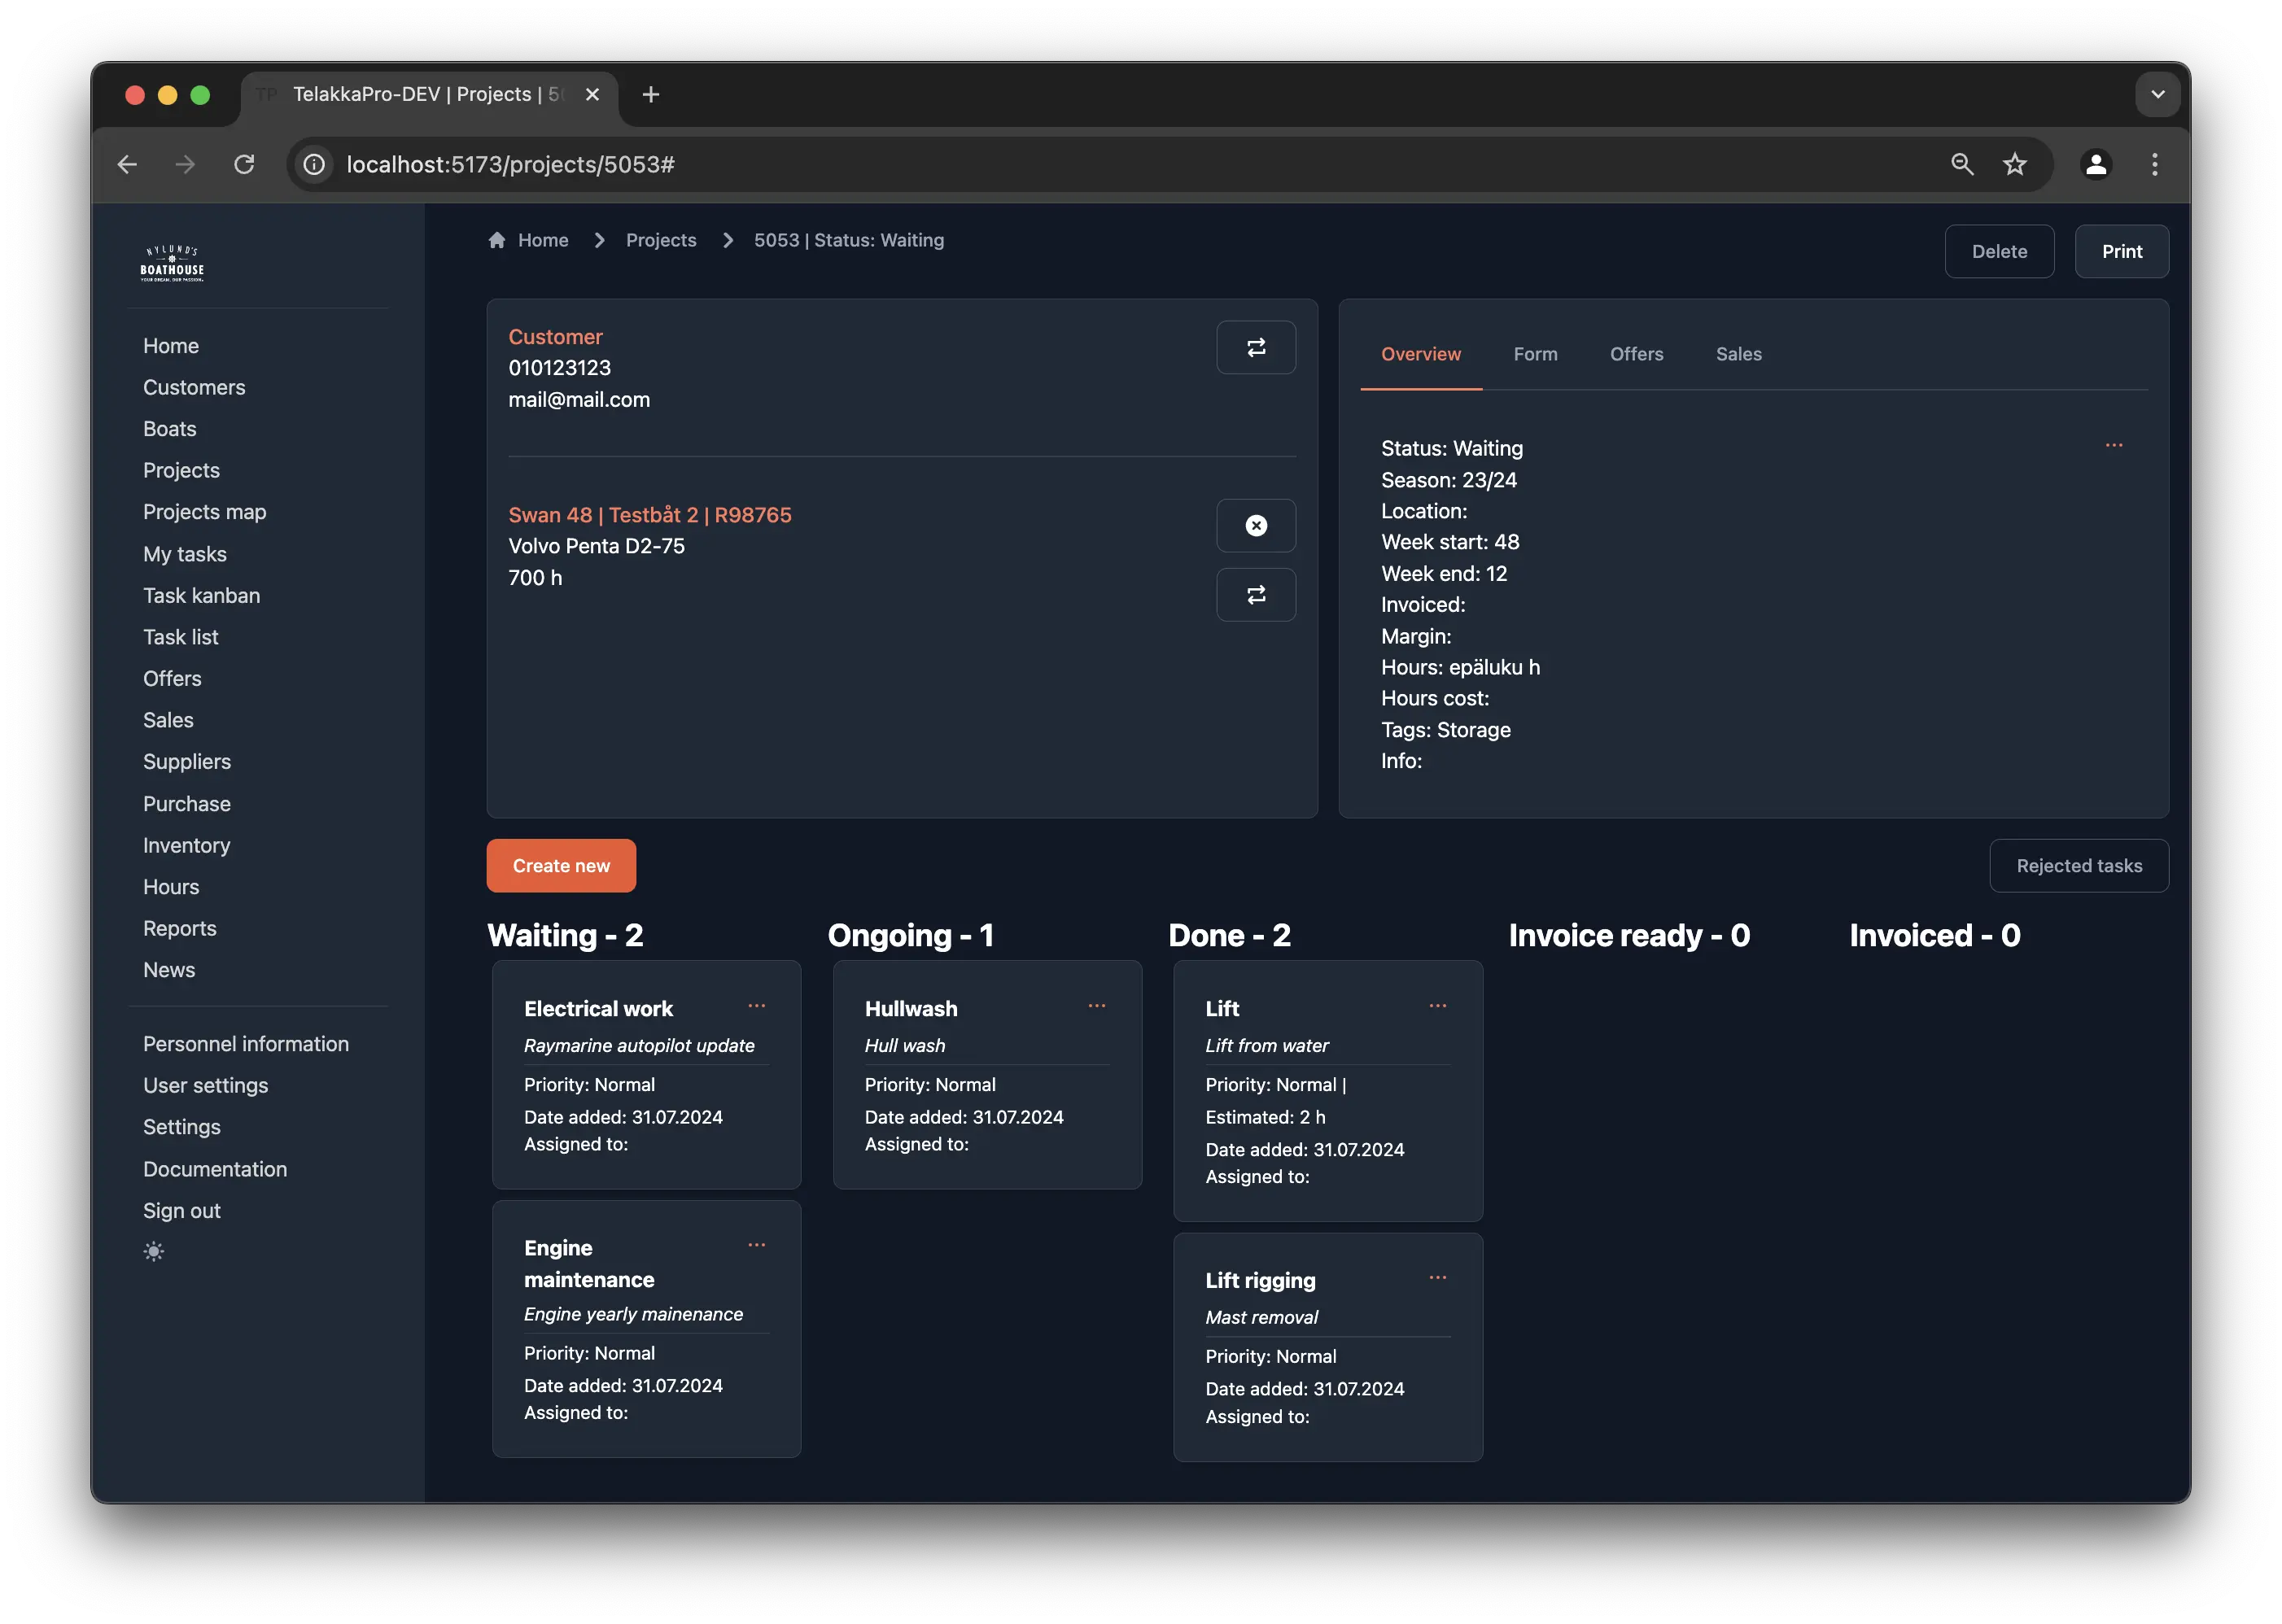Open Customers in the sidebar
The width and height of the screenshot is (2282, 1624).
pos(194,387)
